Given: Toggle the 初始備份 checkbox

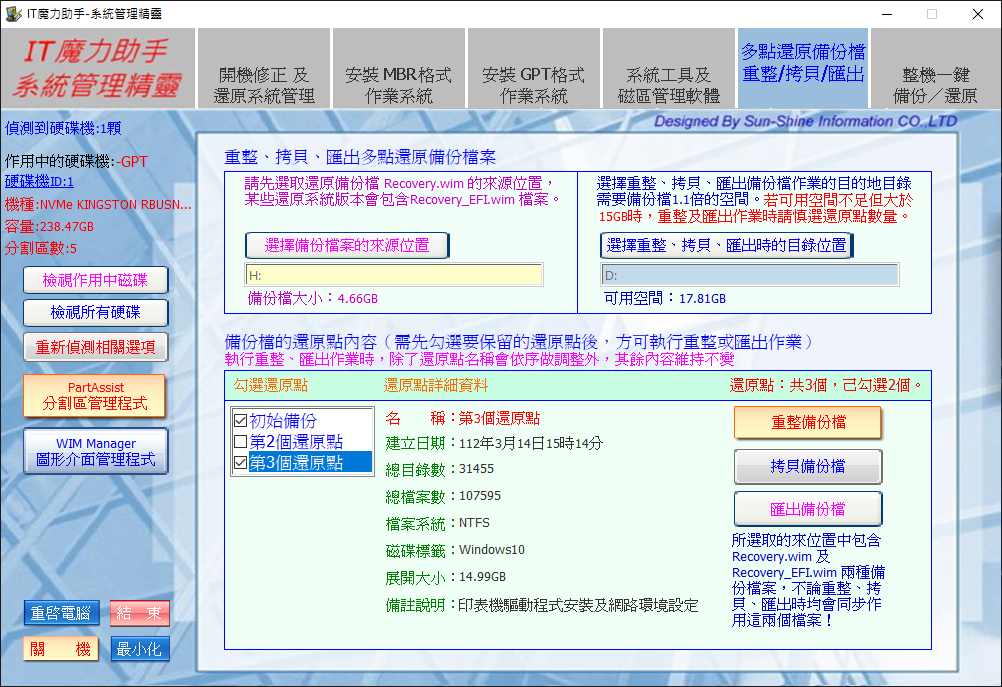Looking at the screenshot, I should point(240,421).
